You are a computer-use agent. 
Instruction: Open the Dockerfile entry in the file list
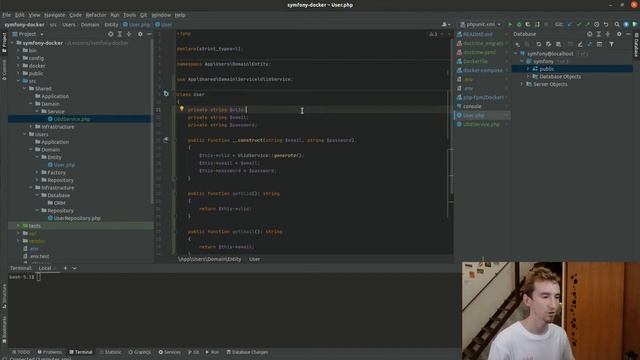tap(475, 61)
